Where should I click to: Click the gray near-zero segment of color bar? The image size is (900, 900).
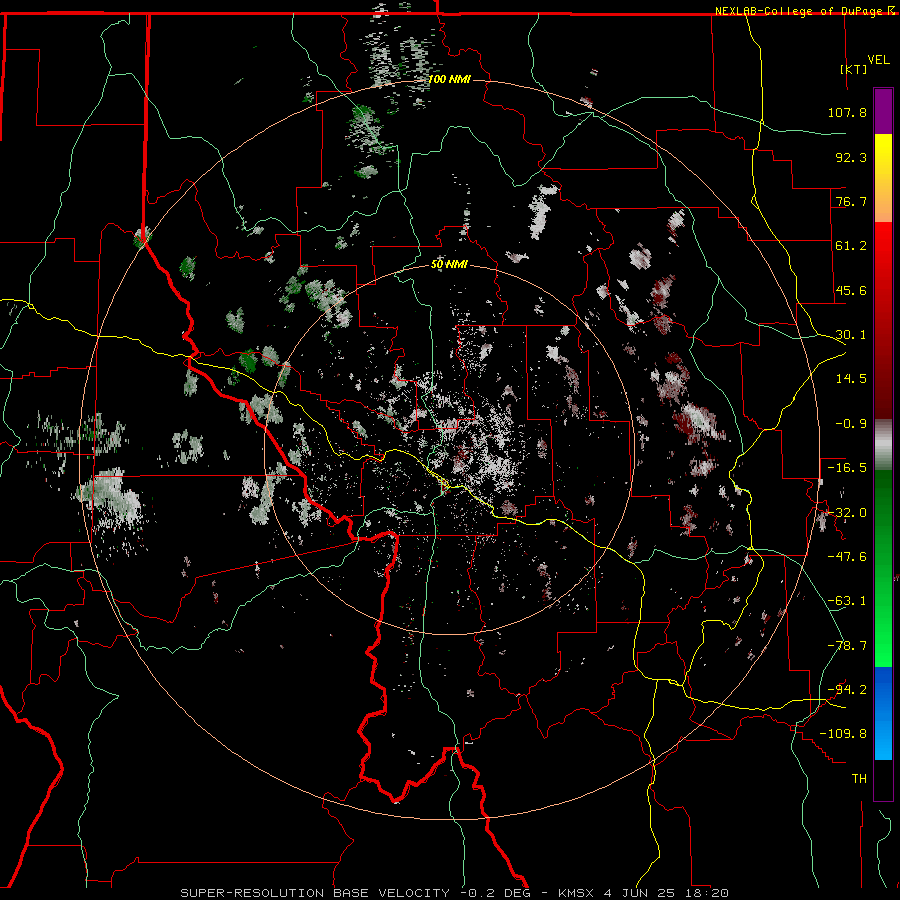(883, 445)
